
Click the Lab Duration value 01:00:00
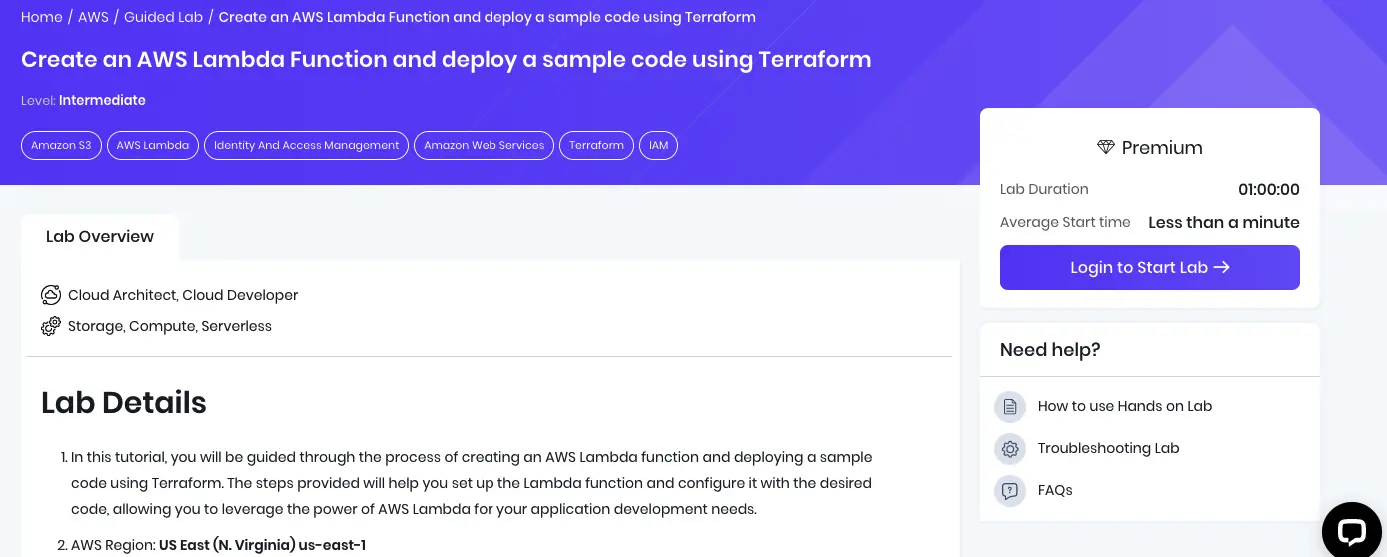coord(1269,189)
